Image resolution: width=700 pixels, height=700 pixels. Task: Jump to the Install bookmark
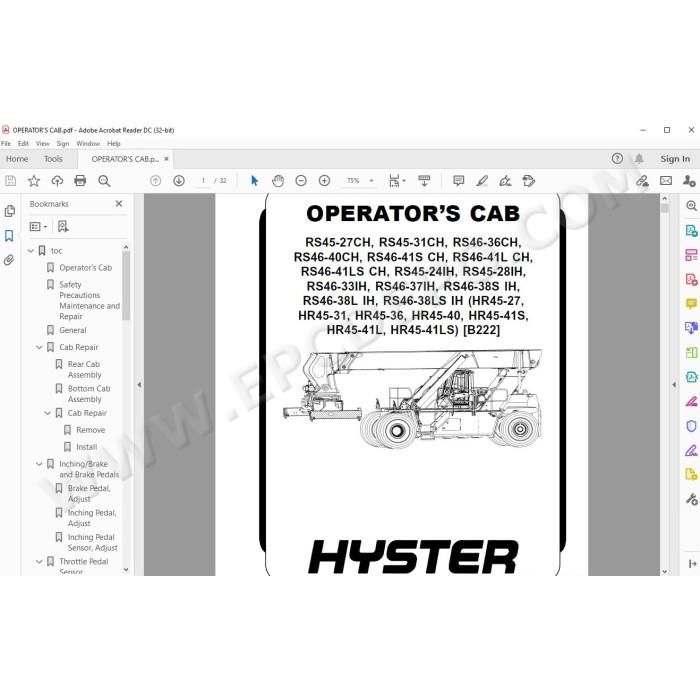[87, 447]
